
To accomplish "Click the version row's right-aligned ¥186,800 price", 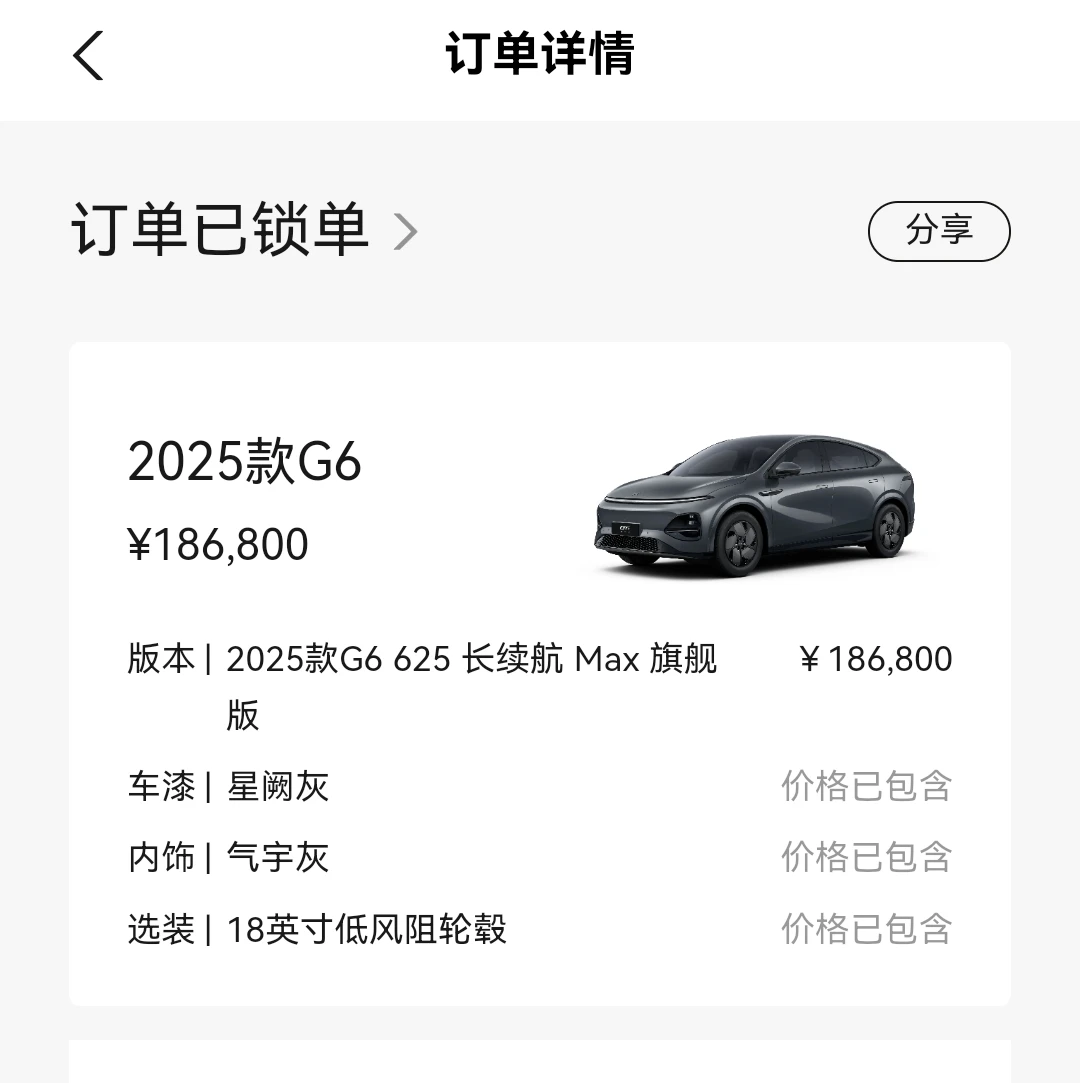I will tap(876, 660).
